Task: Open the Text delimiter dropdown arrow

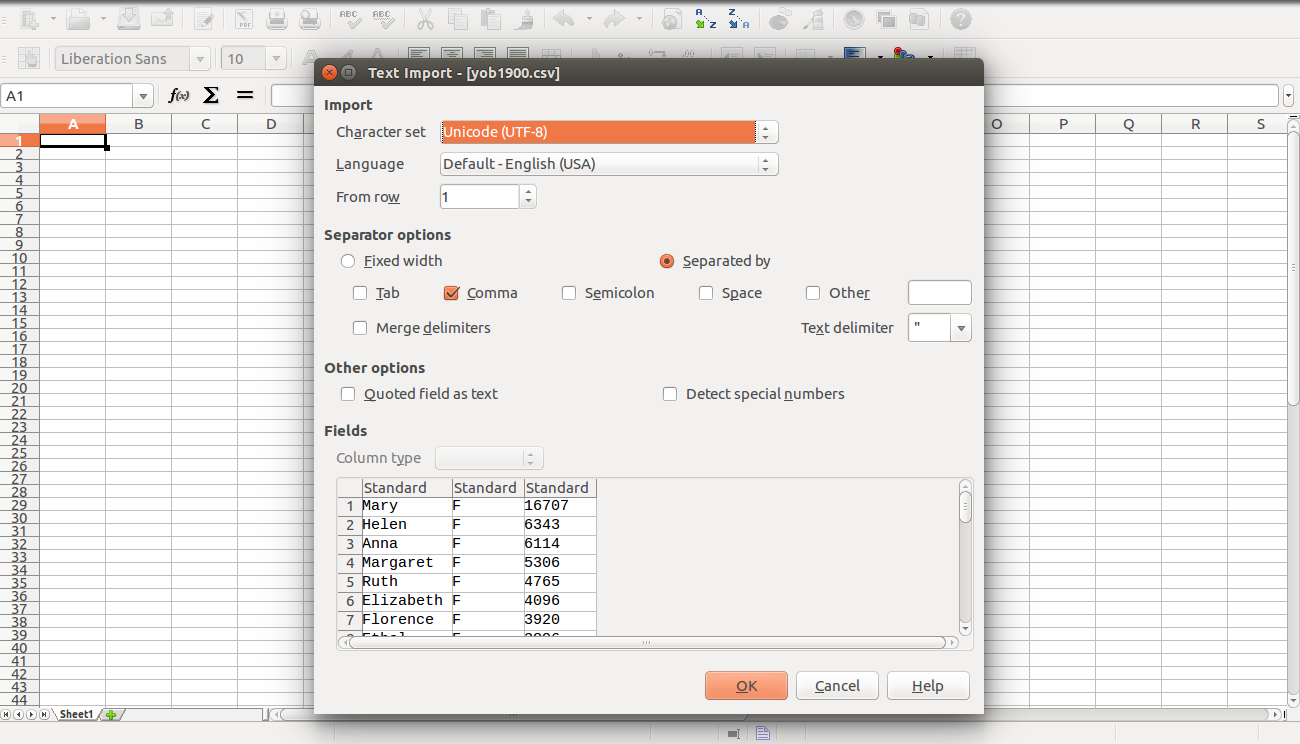Action: point(961,328)
